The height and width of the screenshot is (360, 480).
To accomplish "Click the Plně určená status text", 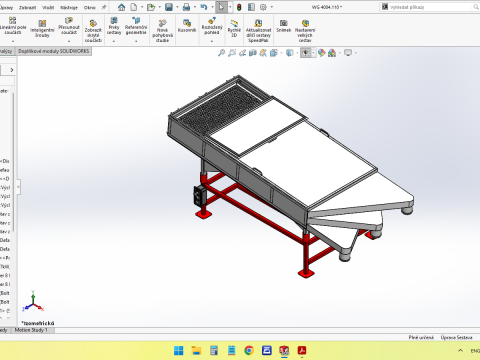I will coord(421,337).
